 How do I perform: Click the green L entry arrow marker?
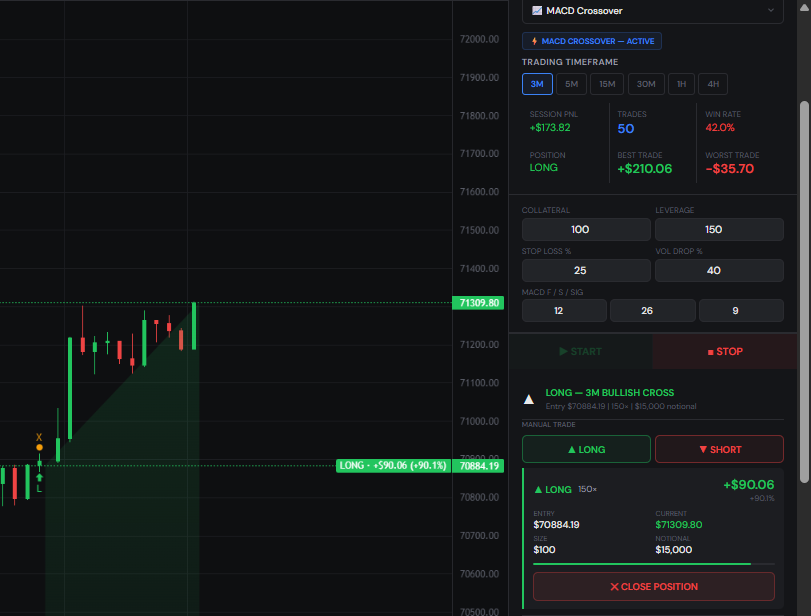coord(39,483)
